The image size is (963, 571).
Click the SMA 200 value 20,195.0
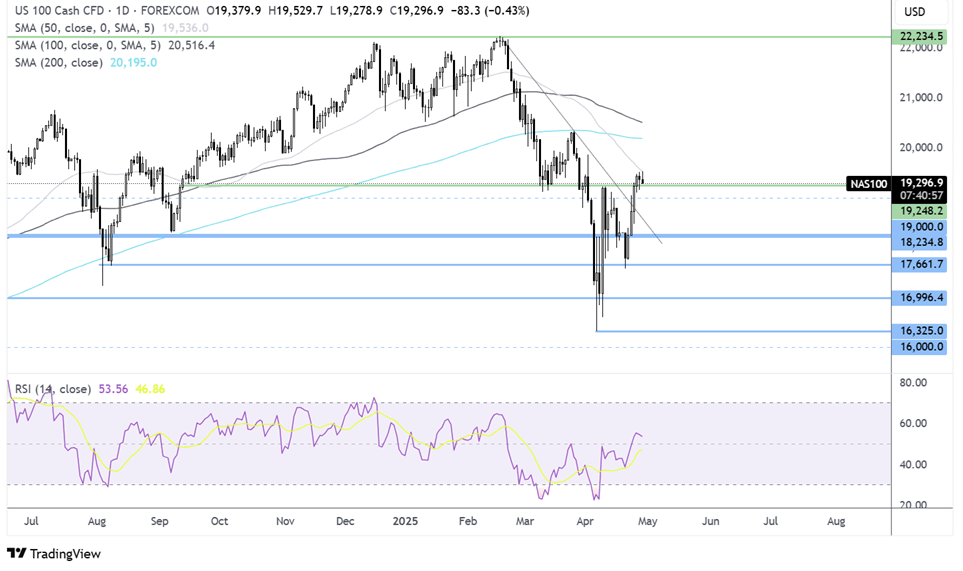coord(133,63)
